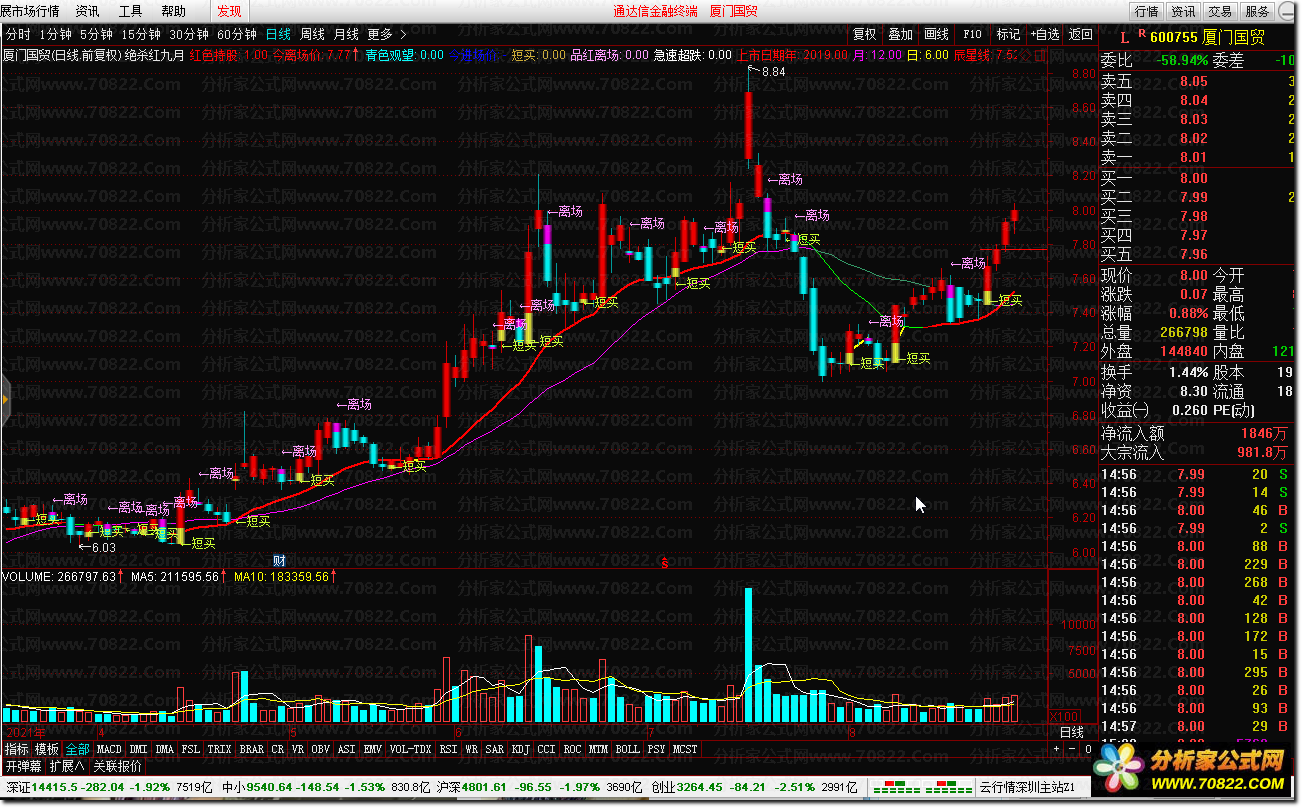Open the 行情 quotes section
1303x808 pixels.
1147,12
